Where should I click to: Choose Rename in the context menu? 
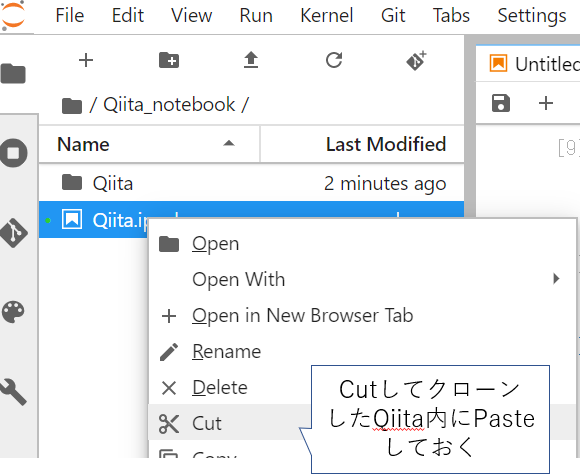point(226,351)
